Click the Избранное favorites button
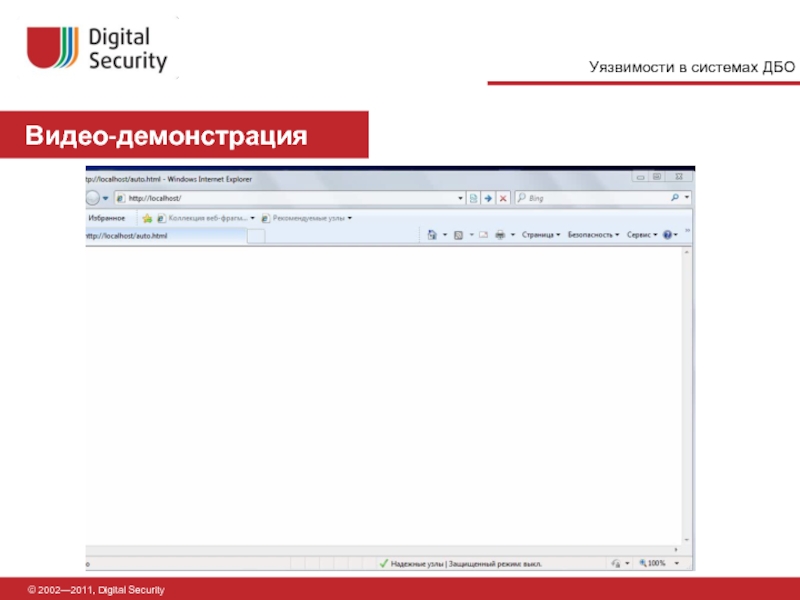 pyautogui.click(x=107, y=218)
